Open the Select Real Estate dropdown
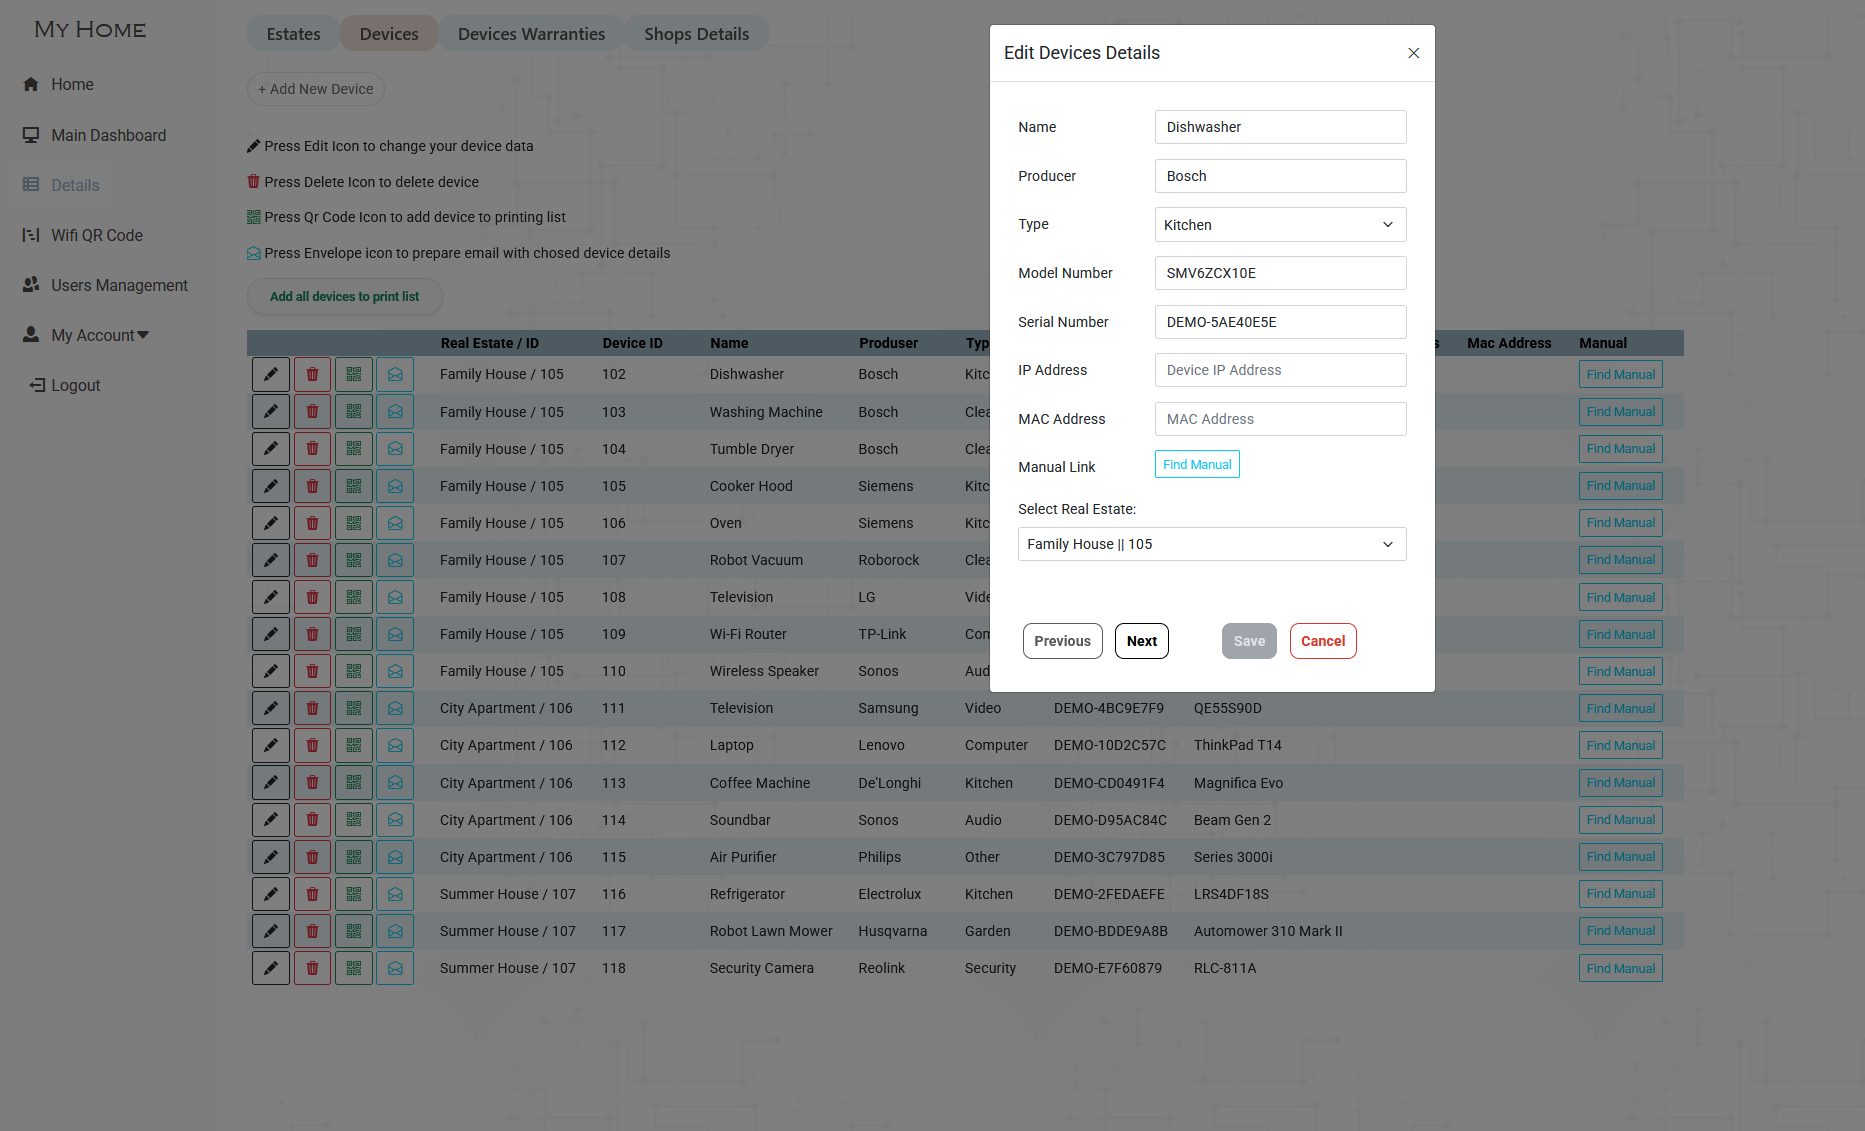The width and height of the screenshot is (1865, 1131). [x=1212, y=544]
